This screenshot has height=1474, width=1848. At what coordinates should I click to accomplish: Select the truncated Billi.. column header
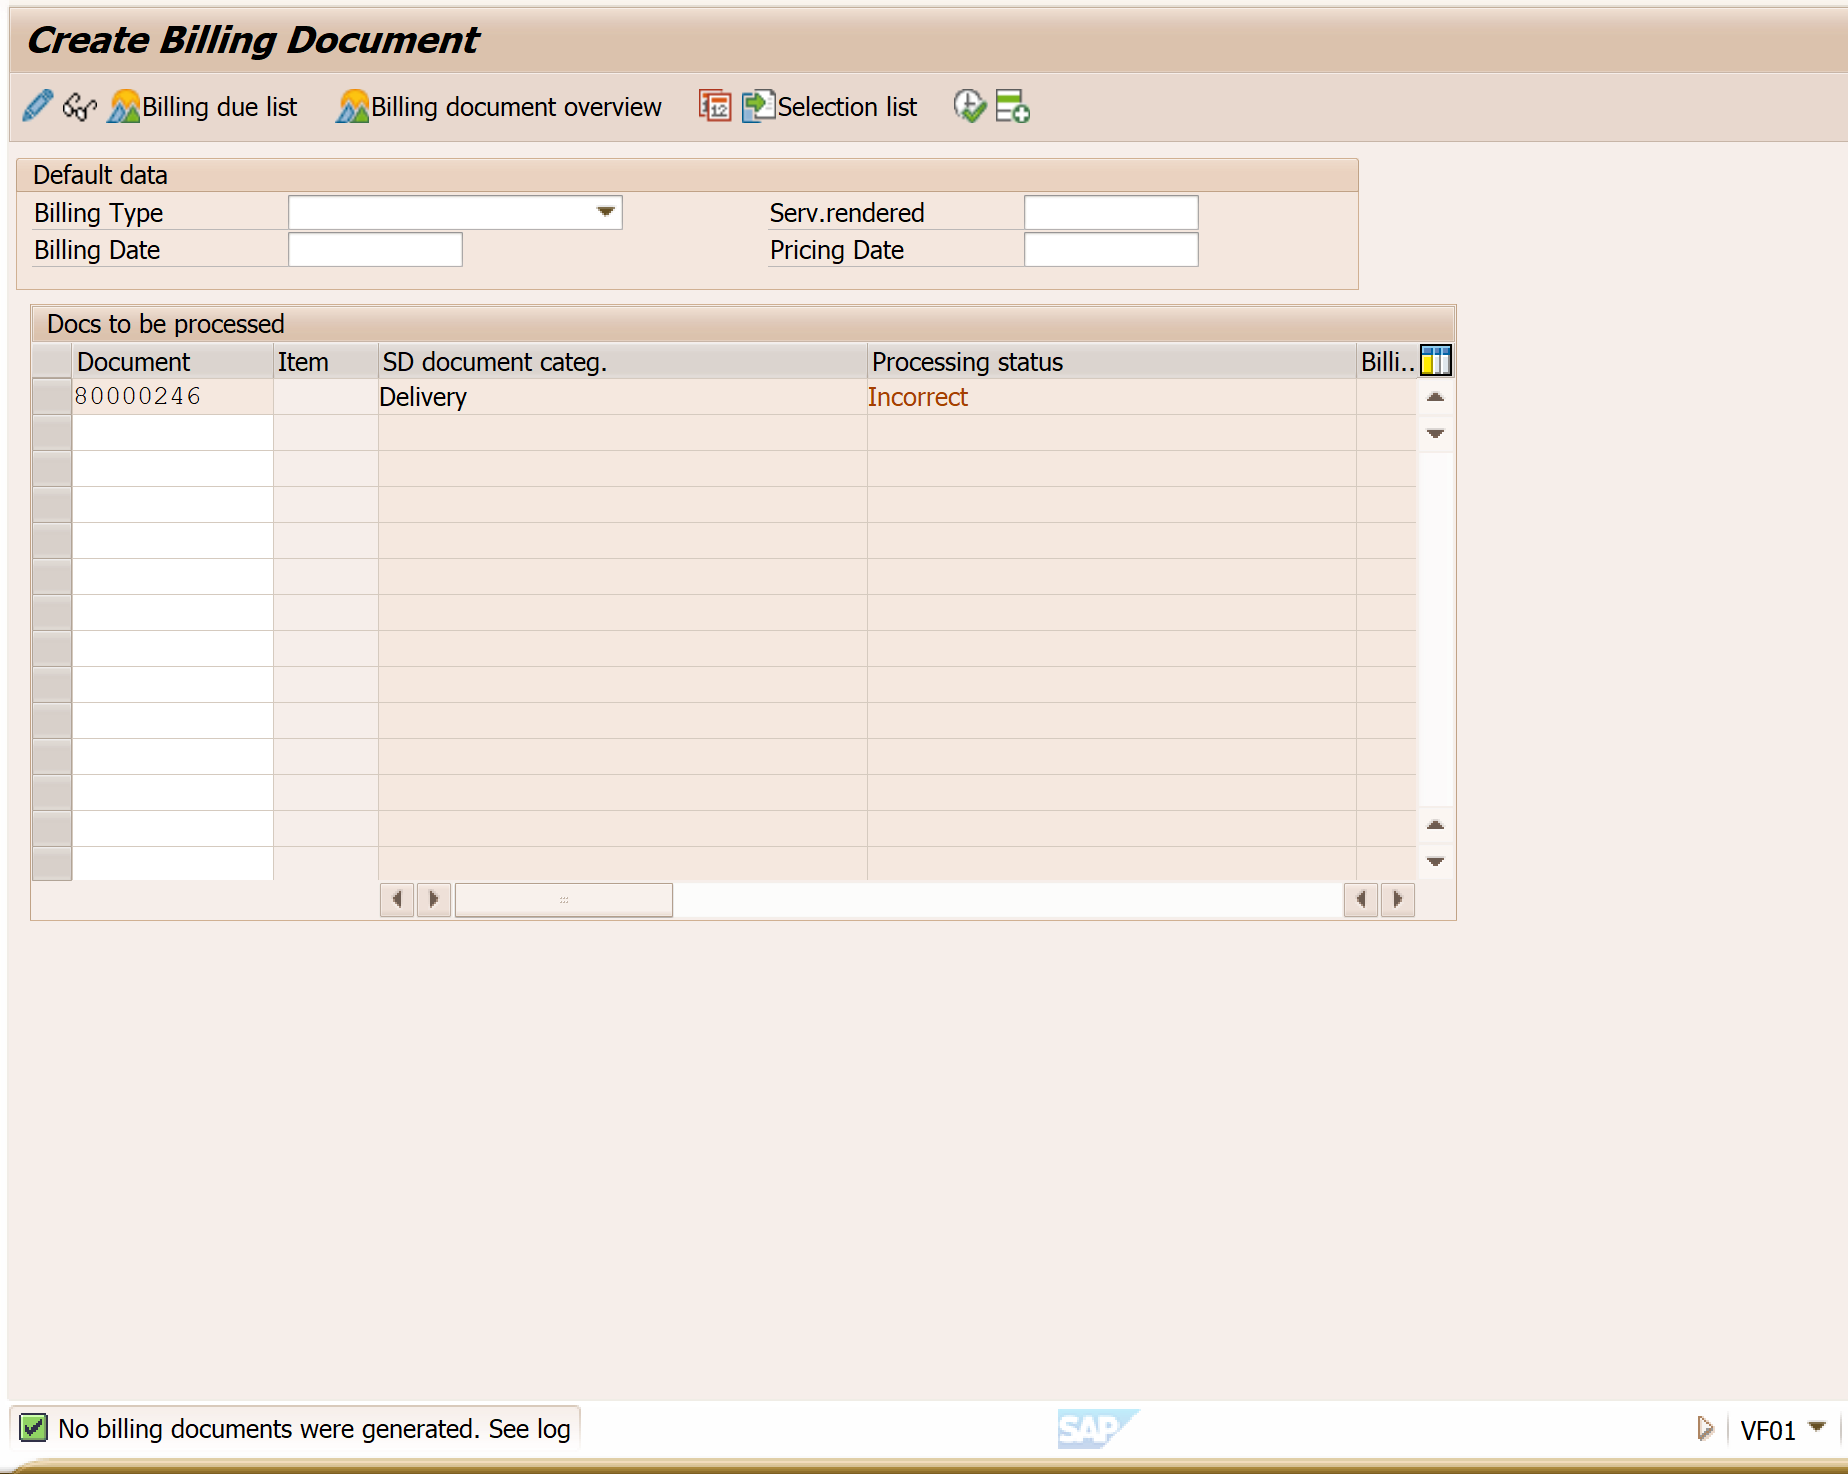point(1387,361)
